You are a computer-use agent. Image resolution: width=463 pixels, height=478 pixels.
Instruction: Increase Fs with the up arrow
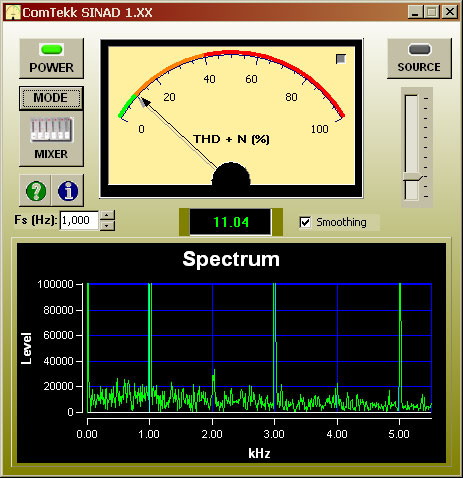(107, 215)
